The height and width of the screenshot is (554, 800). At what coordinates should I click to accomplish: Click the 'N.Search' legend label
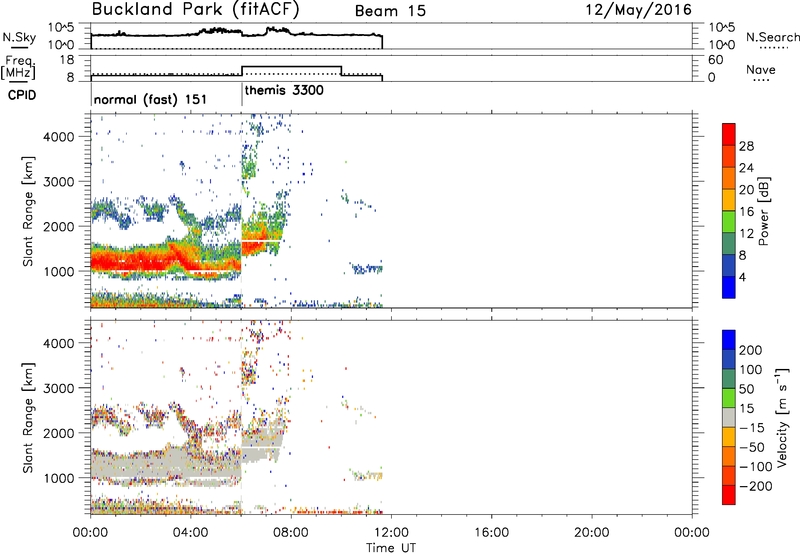click(772, 37)
